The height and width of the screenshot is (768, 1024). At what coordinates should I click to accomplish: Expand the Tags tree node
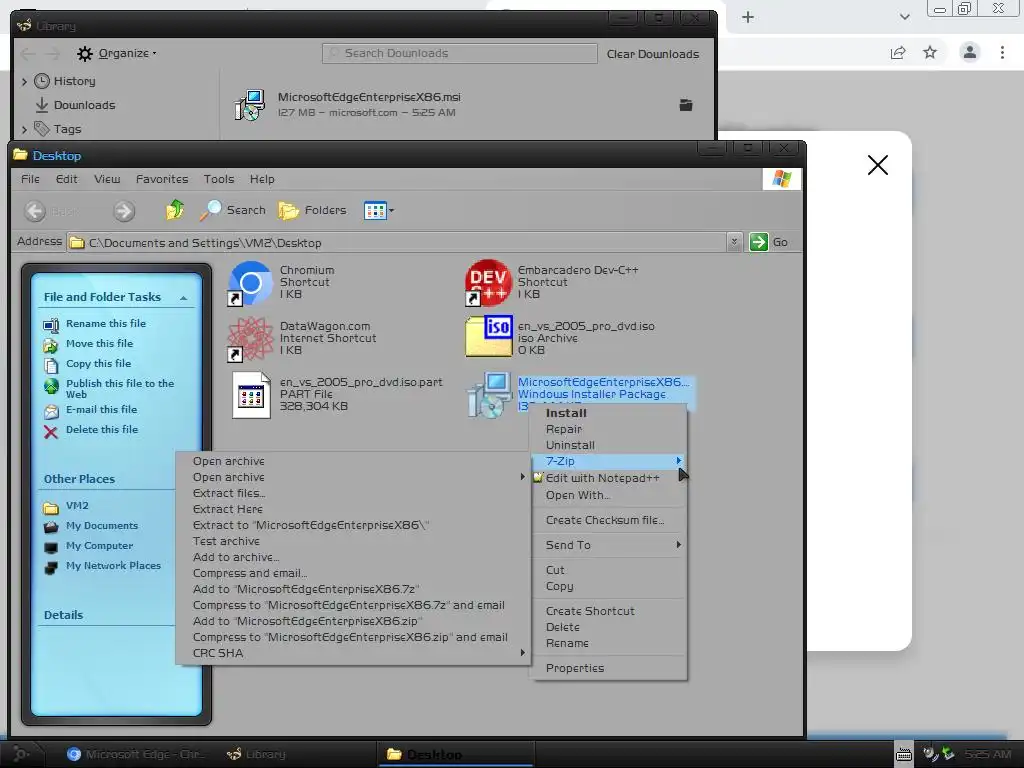[24, 129]
